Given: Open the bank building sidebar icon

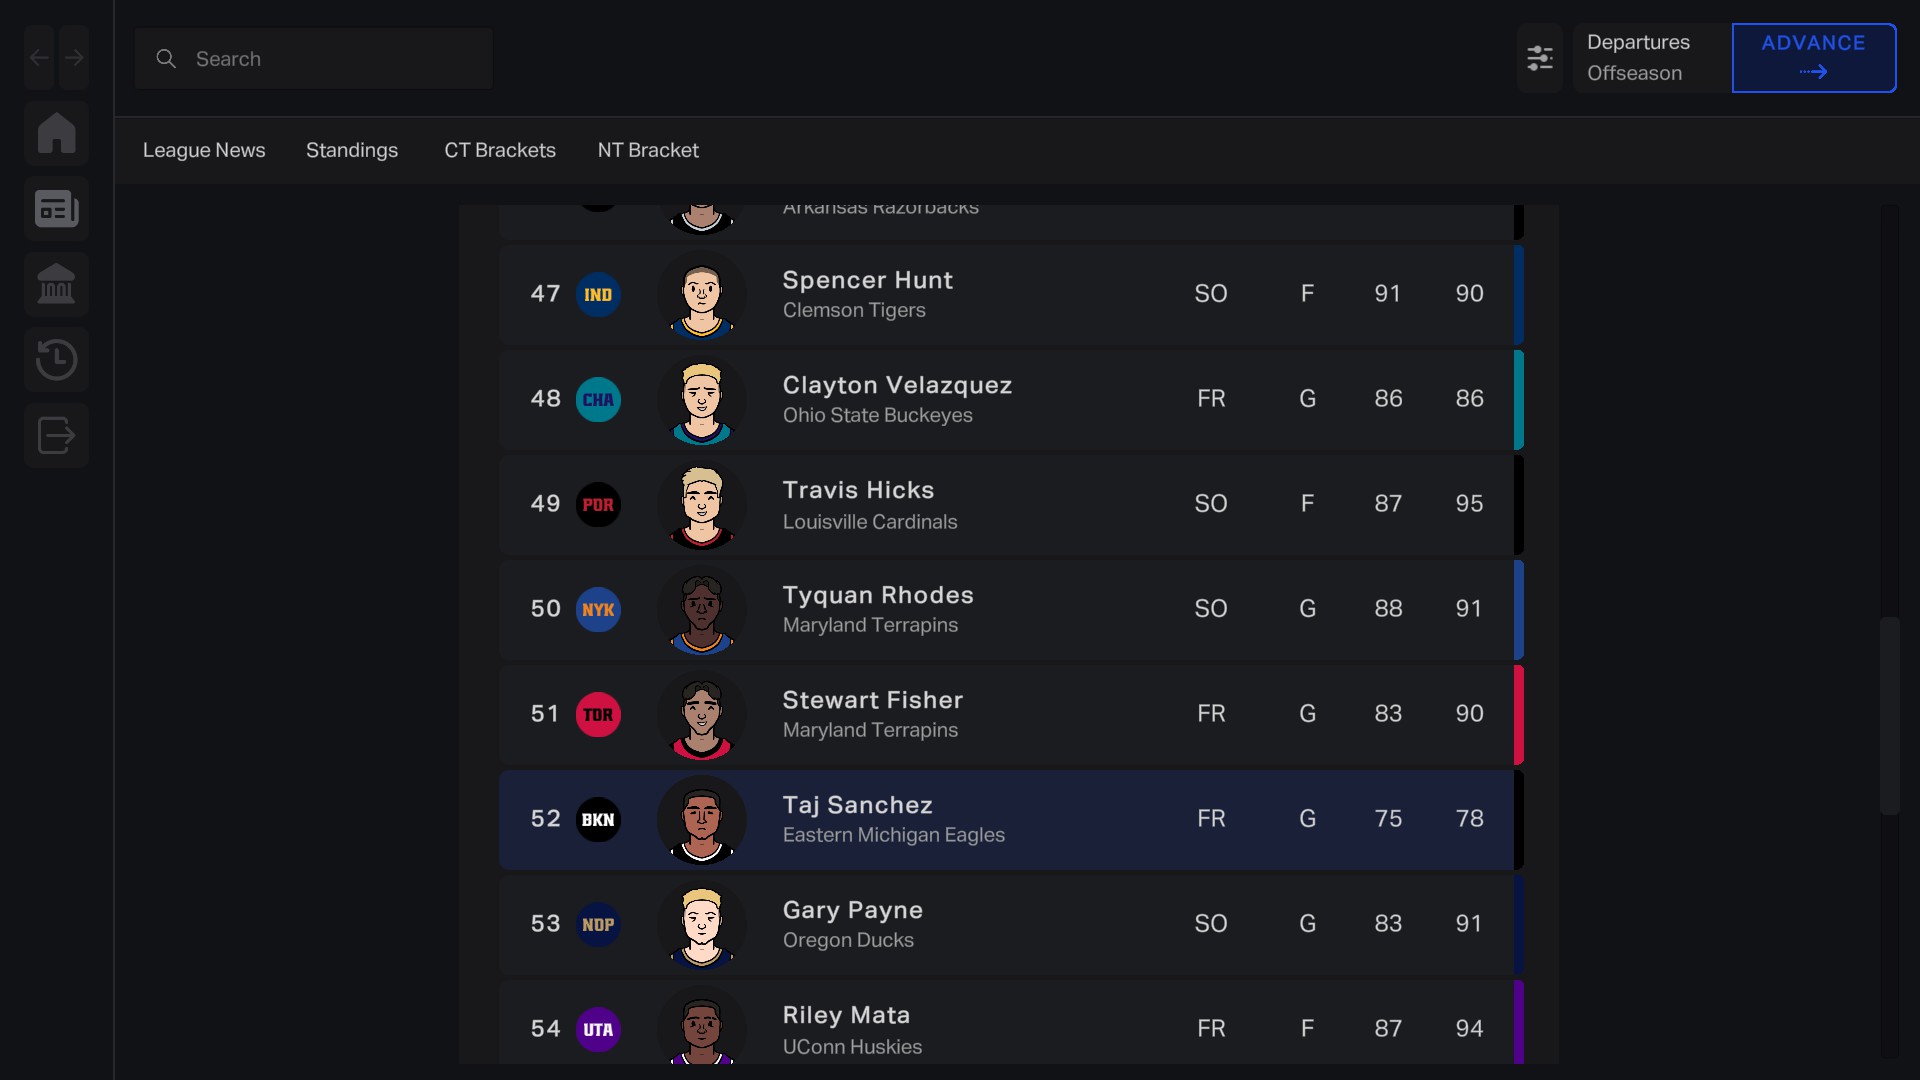Looking at the screenshot, I should pos(57,285).
